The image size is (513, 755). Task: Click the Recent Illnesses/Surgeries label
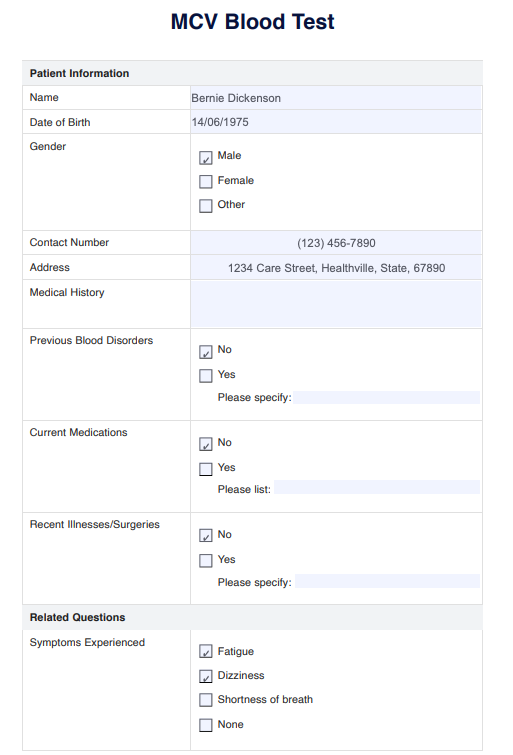(95, 524)
